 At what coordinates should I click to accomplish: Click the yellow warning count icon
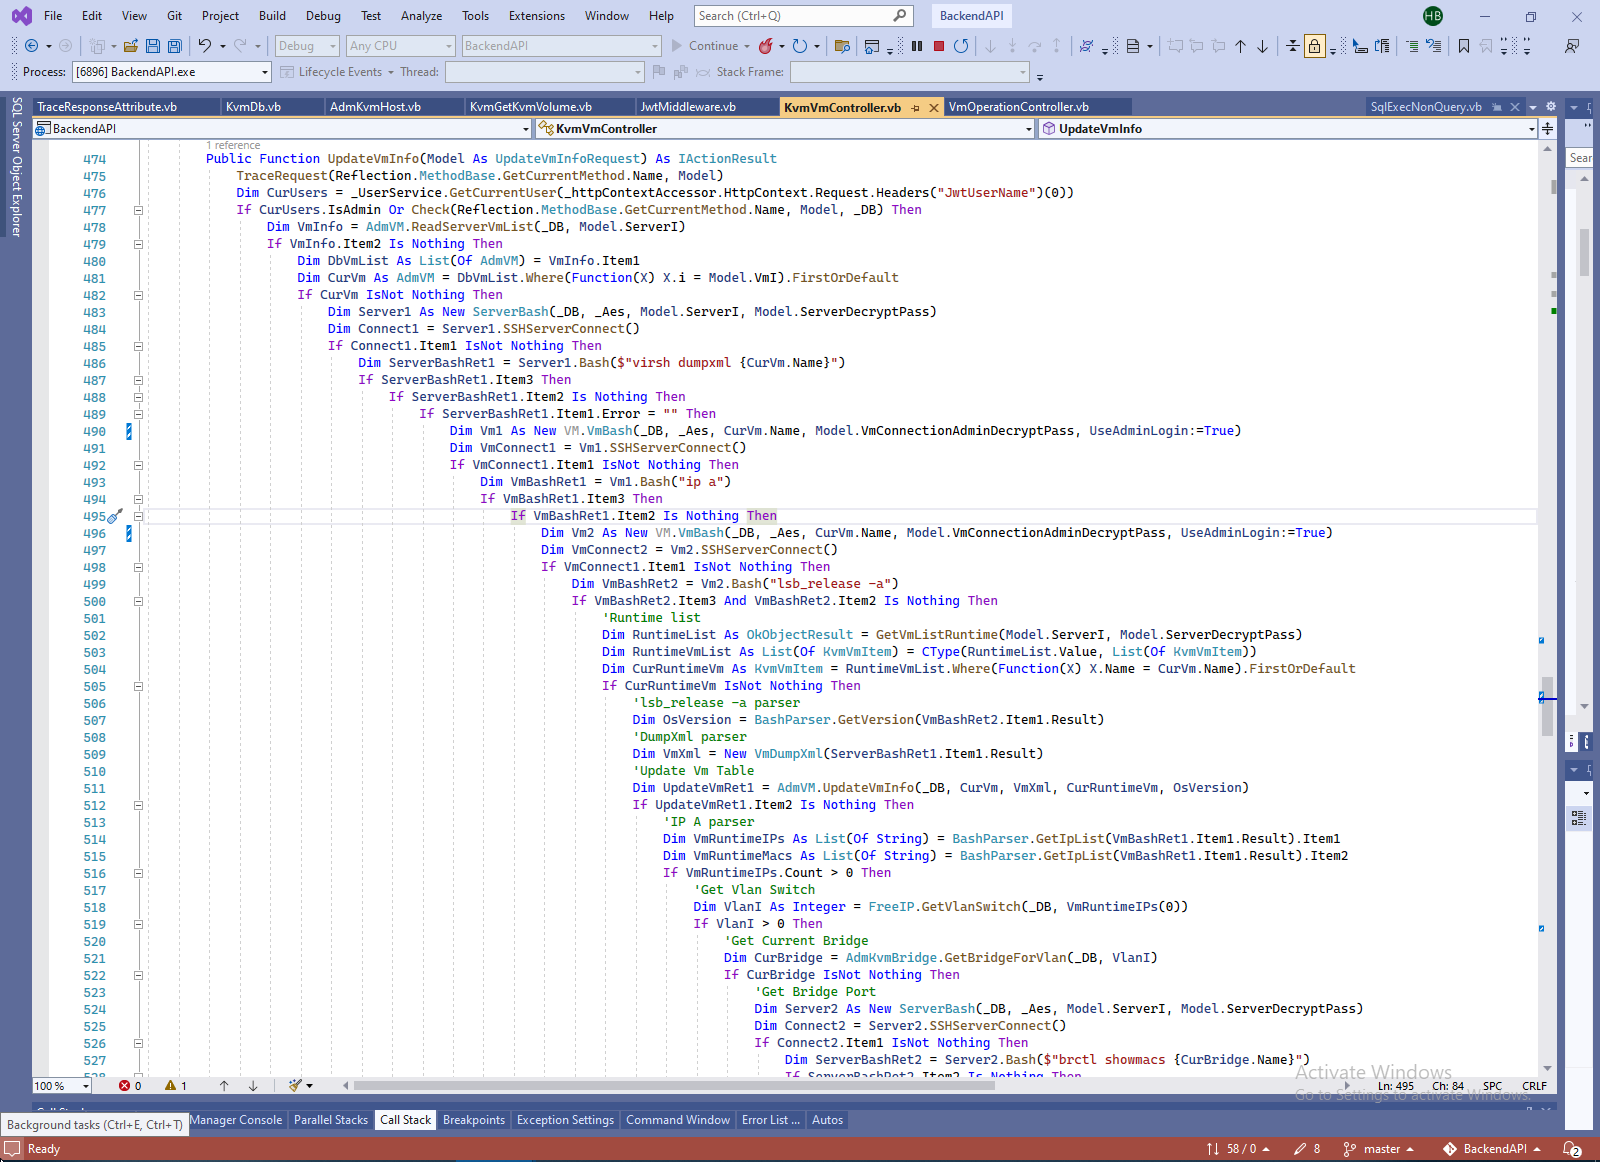pos(170,1086)
